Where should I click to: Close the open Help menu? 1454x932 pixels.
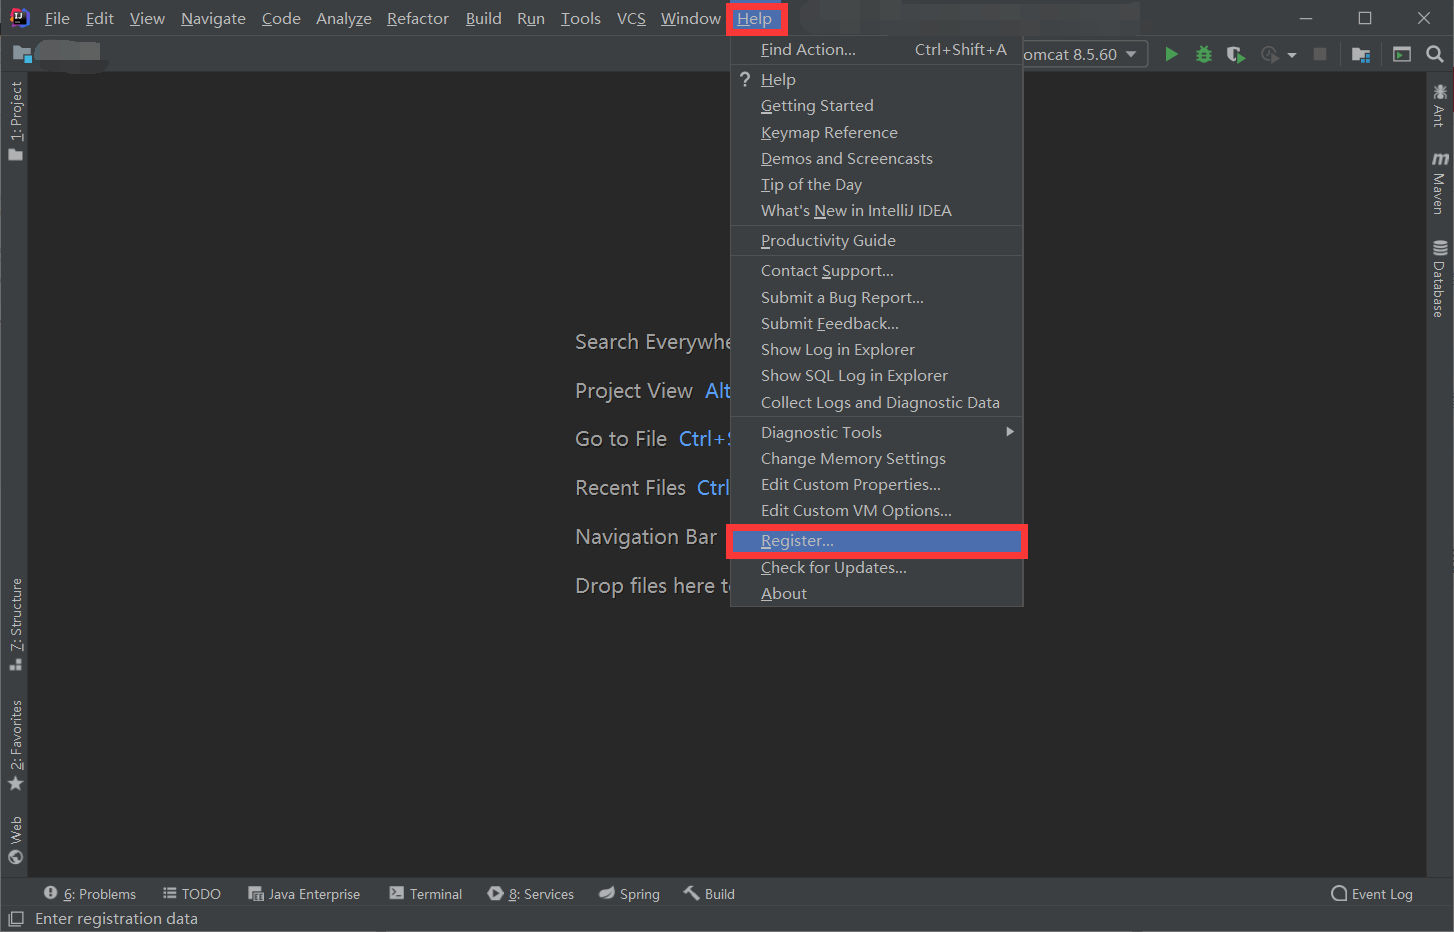click(755, 18)
